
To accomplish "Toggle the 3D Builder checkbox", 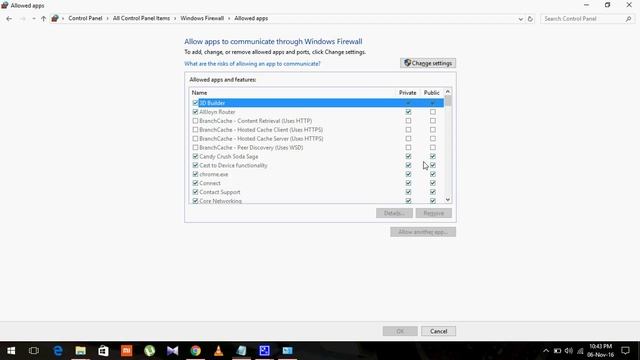I will [195, 103].
